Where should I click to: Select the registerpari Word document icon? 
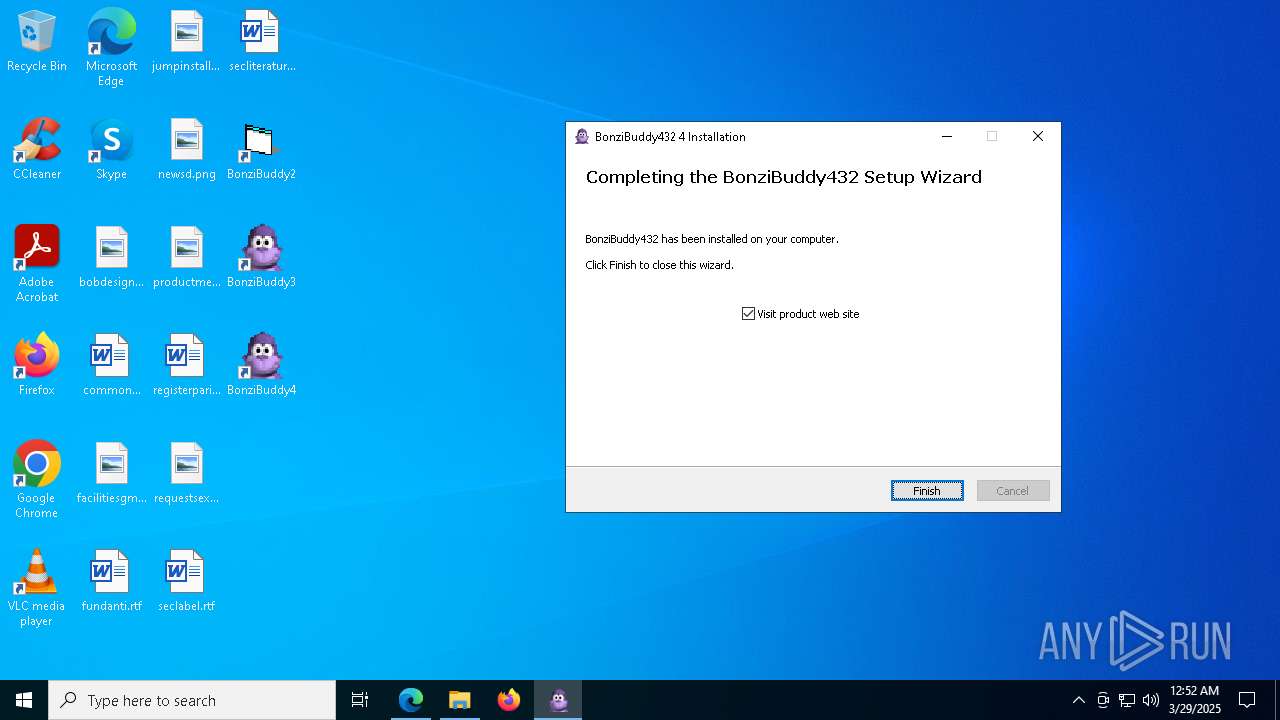click(x=186, y=366)
